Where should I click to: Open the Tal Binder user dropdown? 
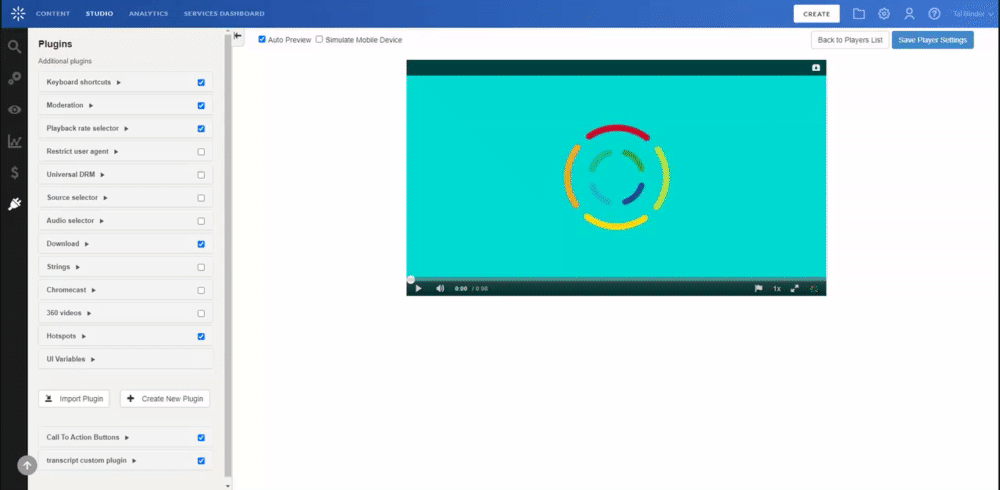point(972,13)
